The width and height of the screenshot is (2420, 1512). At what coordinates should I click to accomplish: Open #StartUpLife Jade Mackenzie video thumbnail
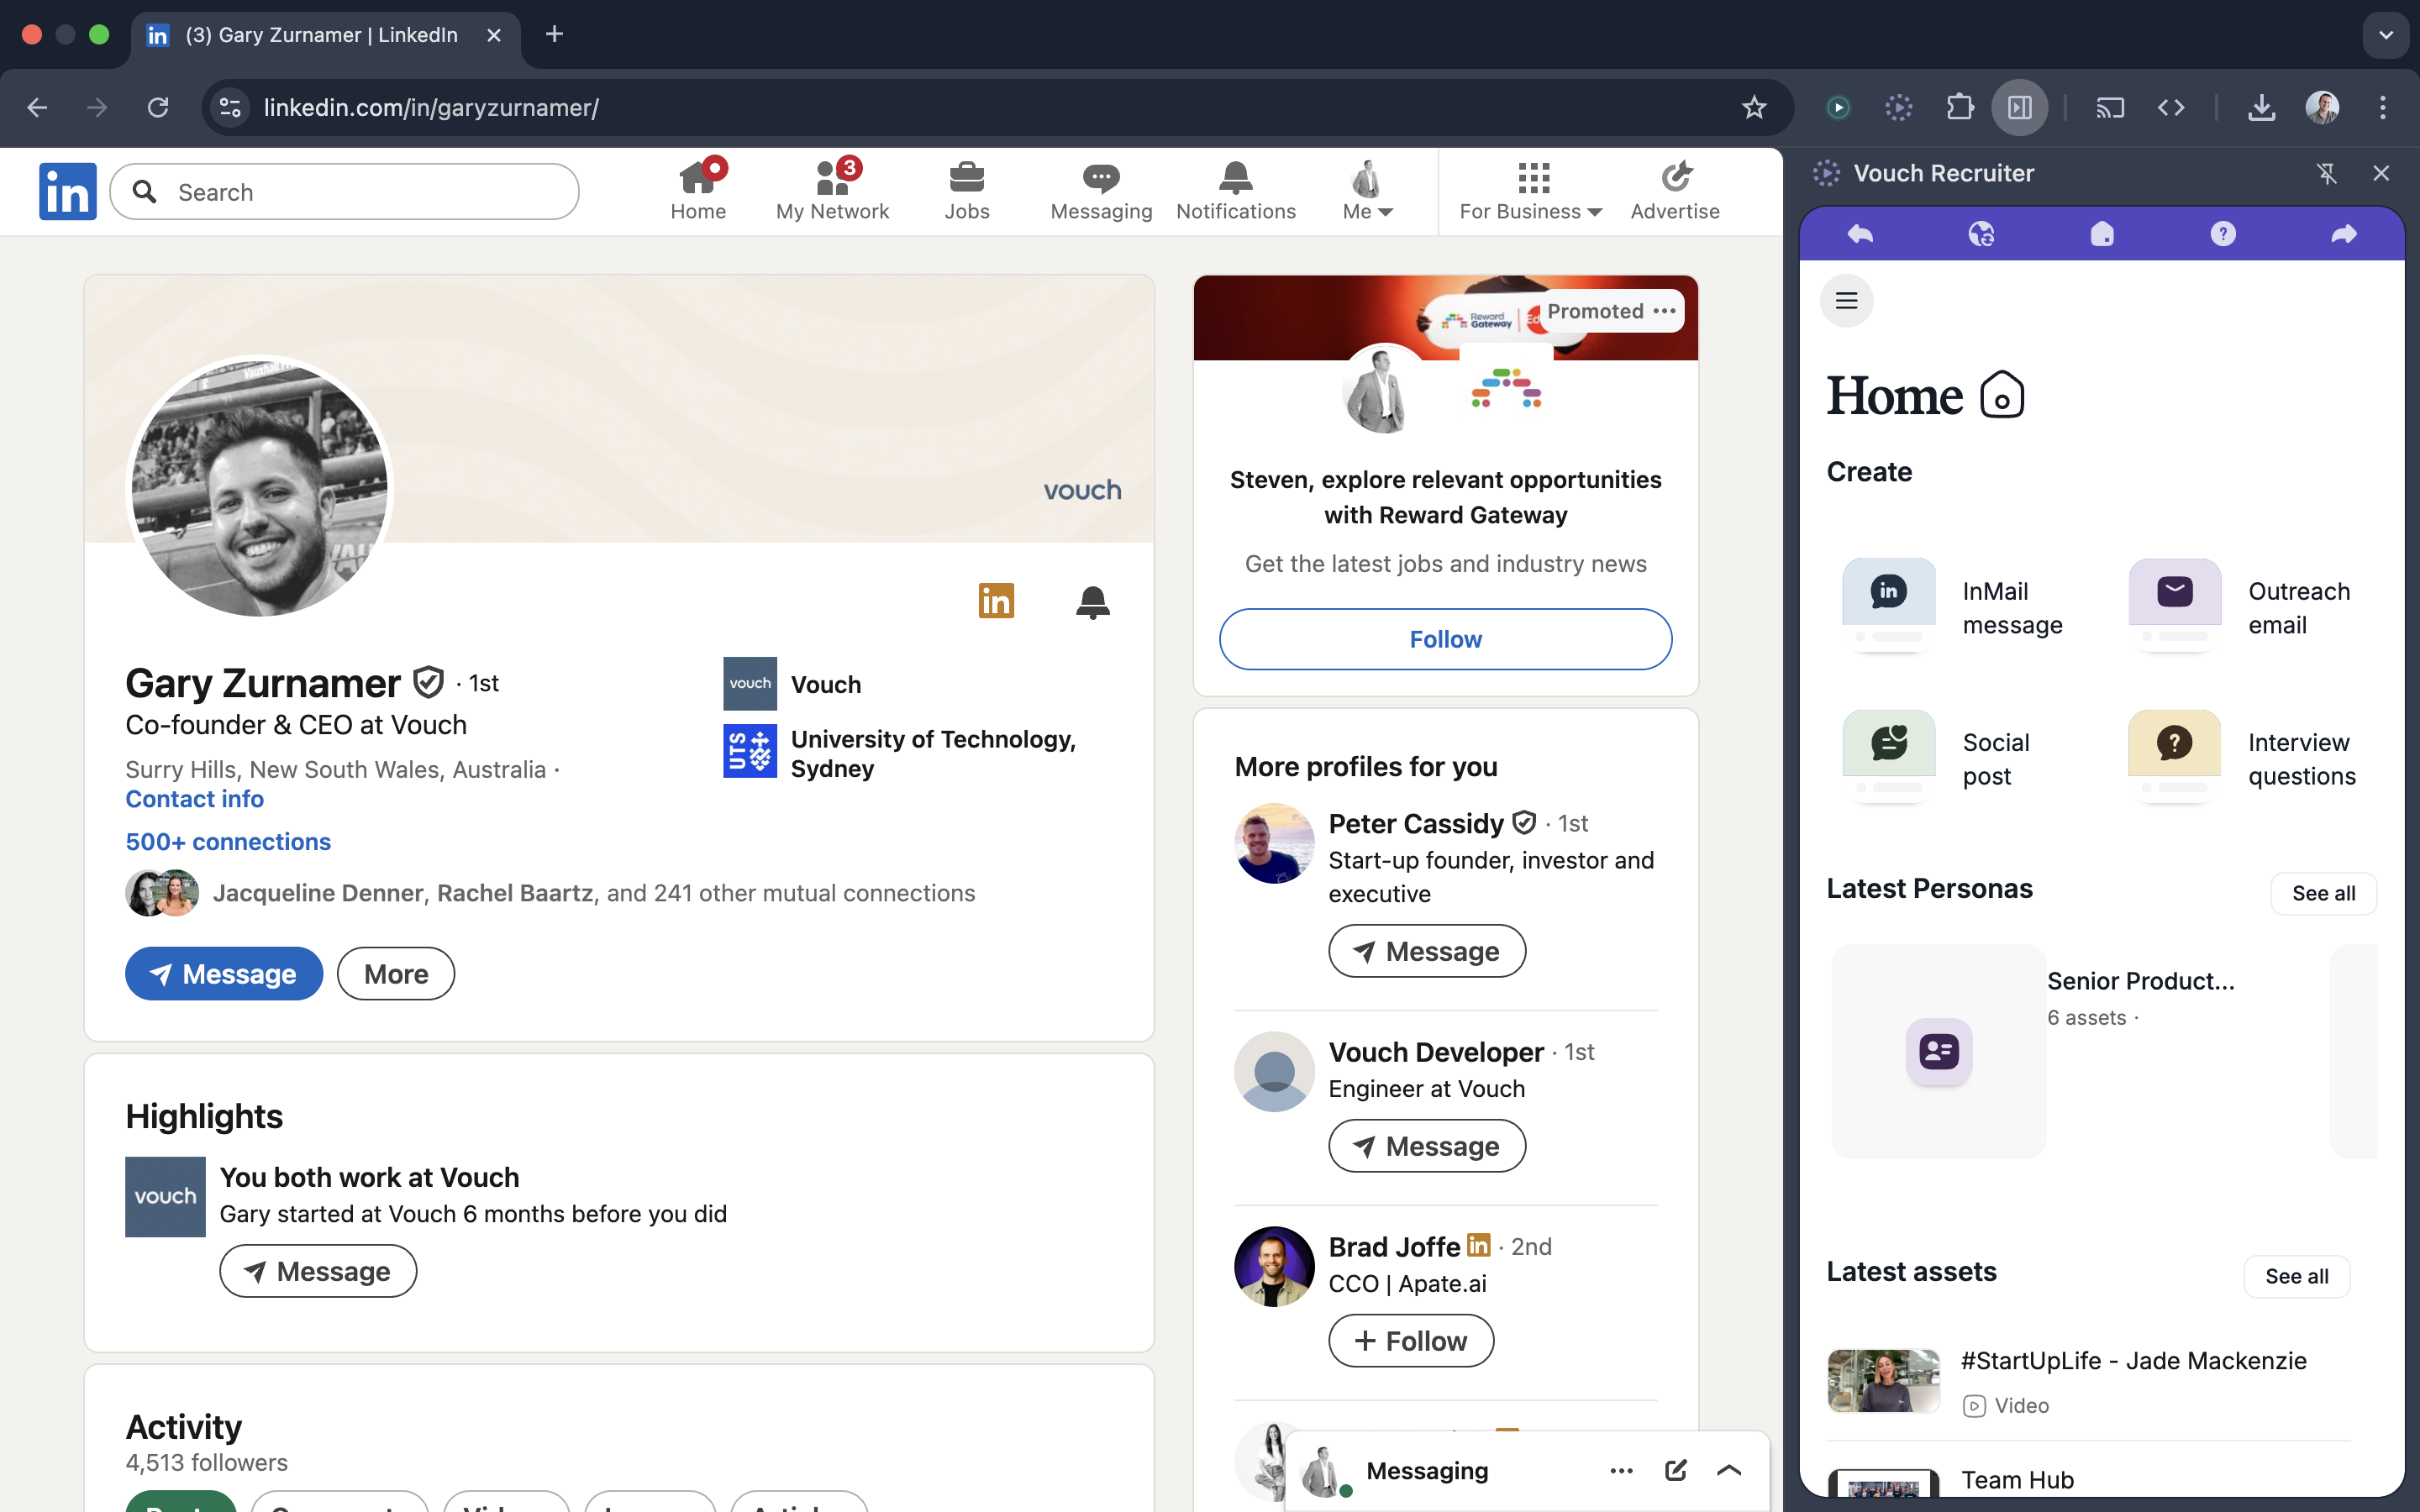coord(1883,1380)
